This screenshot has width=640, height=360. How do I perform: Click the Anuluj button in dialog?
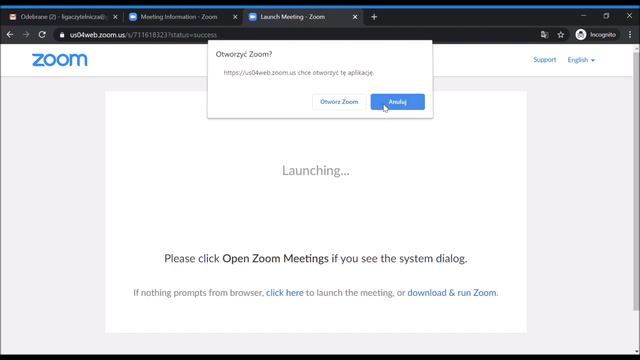point(398,102)
